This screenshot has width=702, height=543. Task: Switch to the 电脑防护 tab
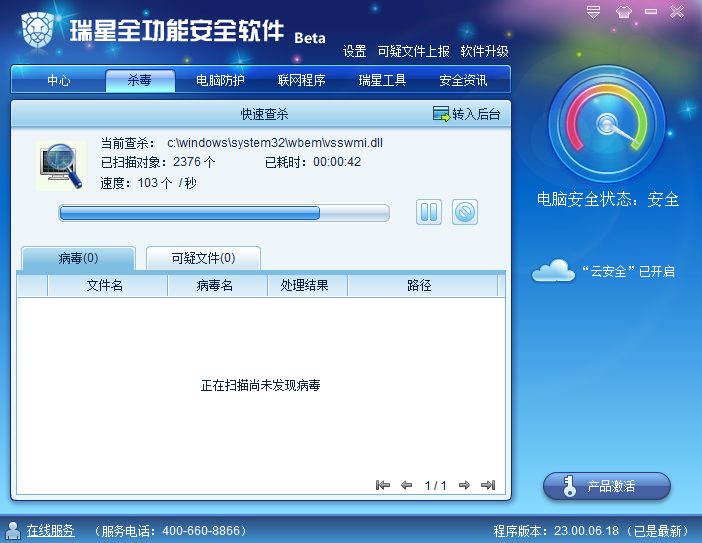tap(220, 80)
